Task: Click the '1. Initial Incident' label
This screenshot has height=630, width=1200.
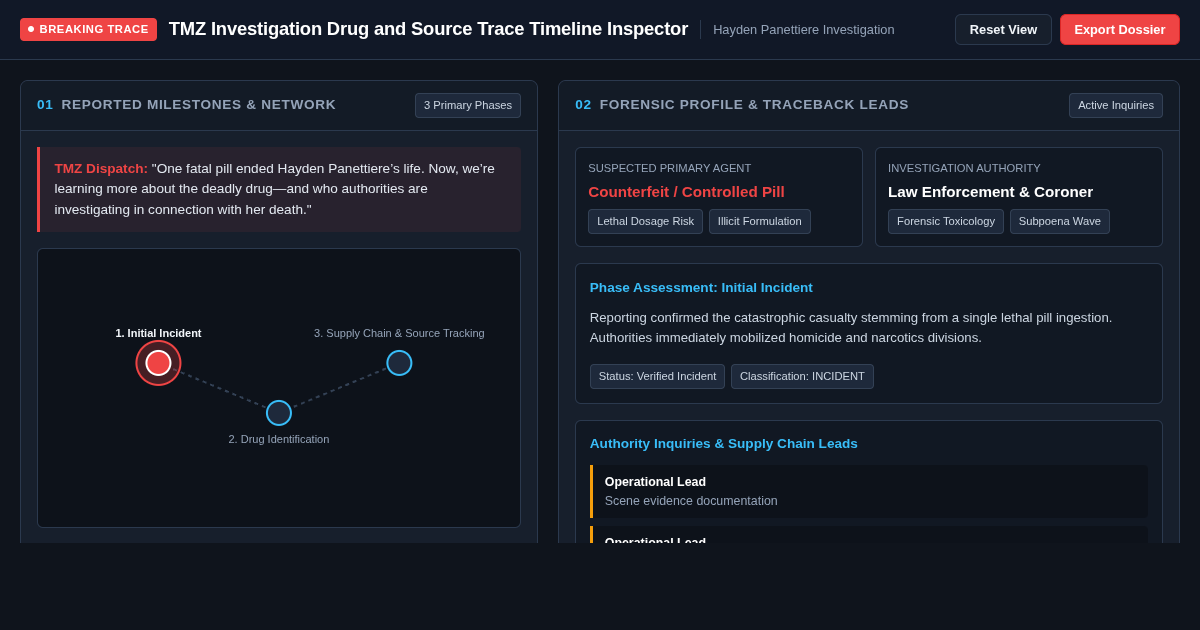Action: 158,333
